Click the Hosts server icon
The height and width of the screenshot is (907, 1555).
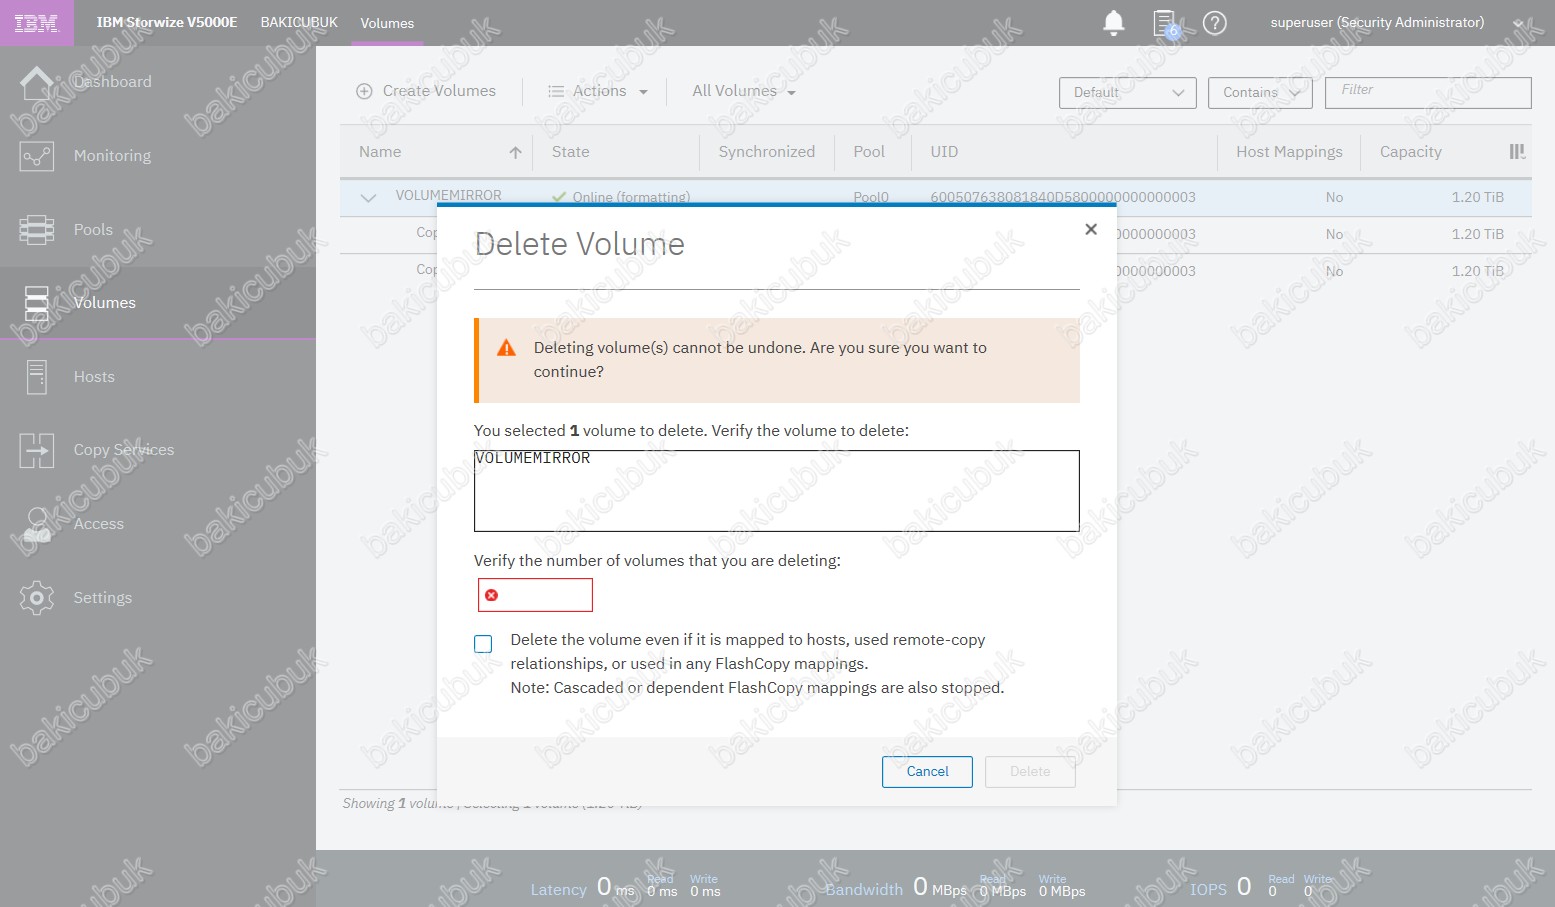[37, 377]
